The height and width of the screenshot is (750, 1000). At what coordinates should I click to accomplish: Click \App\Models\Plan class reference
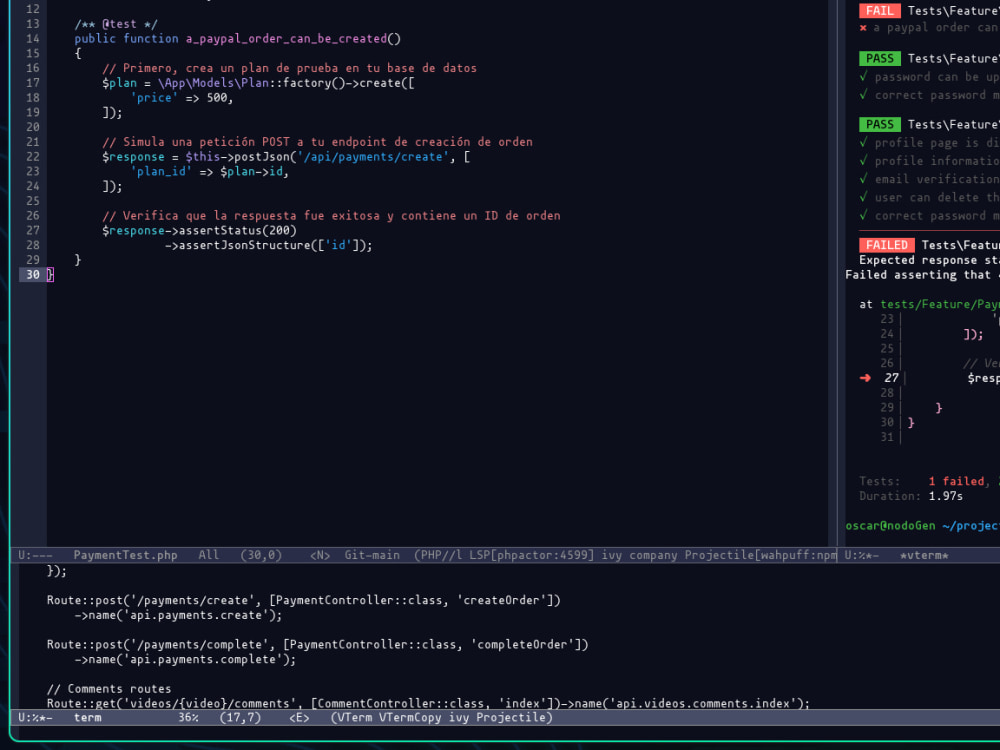coord(214,82)
